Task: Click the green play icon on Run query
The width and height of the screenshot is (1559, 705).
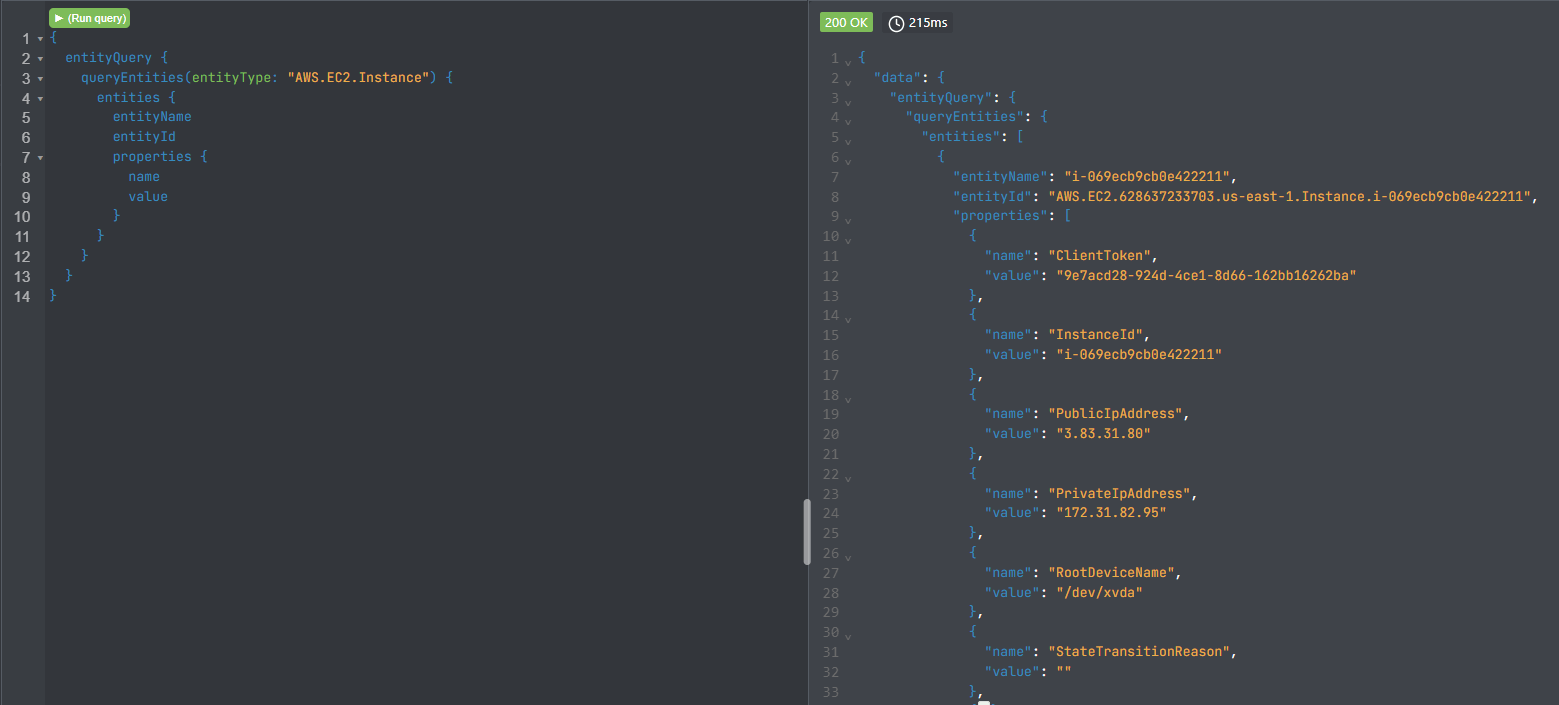Action: [61, 17]
